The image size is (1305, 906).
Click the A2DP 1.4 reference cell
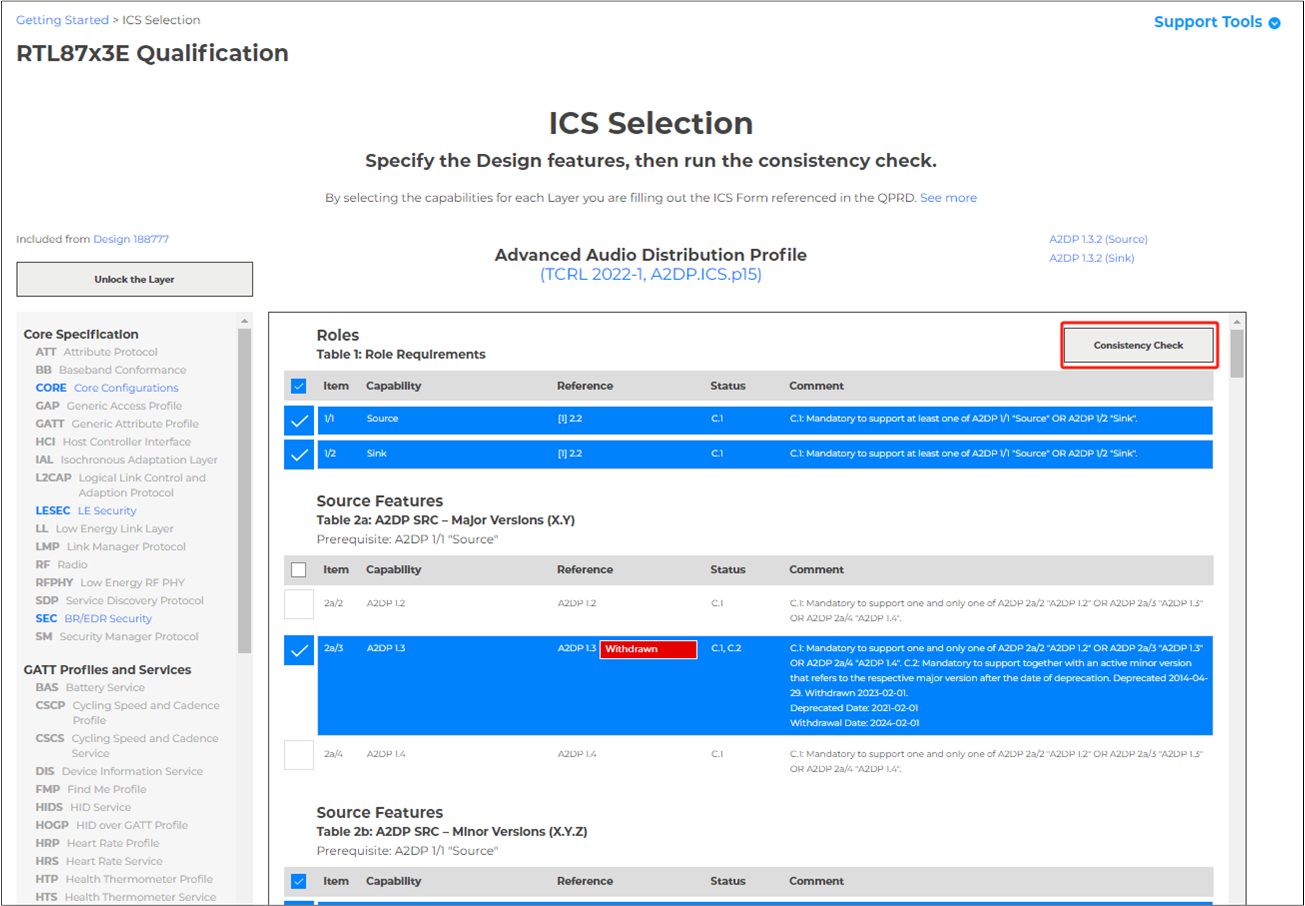577,754
